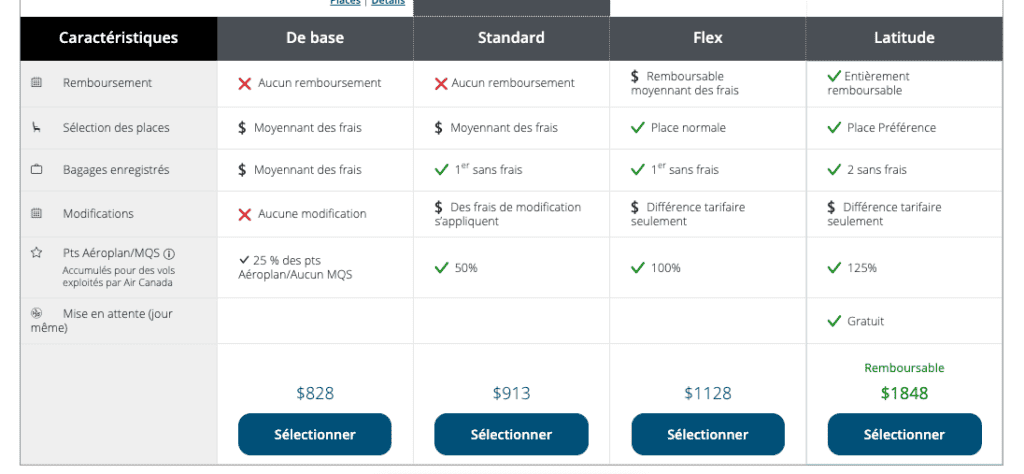Viewport: 1024px width, 474px height.
Task: Select the Latitude fare at $1848
Action: [x=904, y=434]
